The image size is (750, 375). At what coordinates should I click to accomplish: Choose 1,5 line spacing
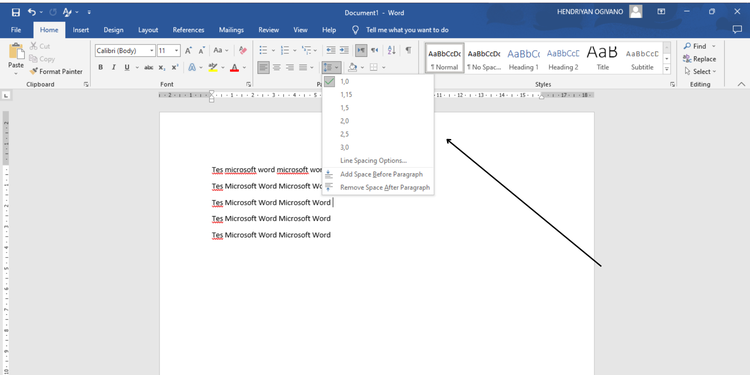point(378,108)
